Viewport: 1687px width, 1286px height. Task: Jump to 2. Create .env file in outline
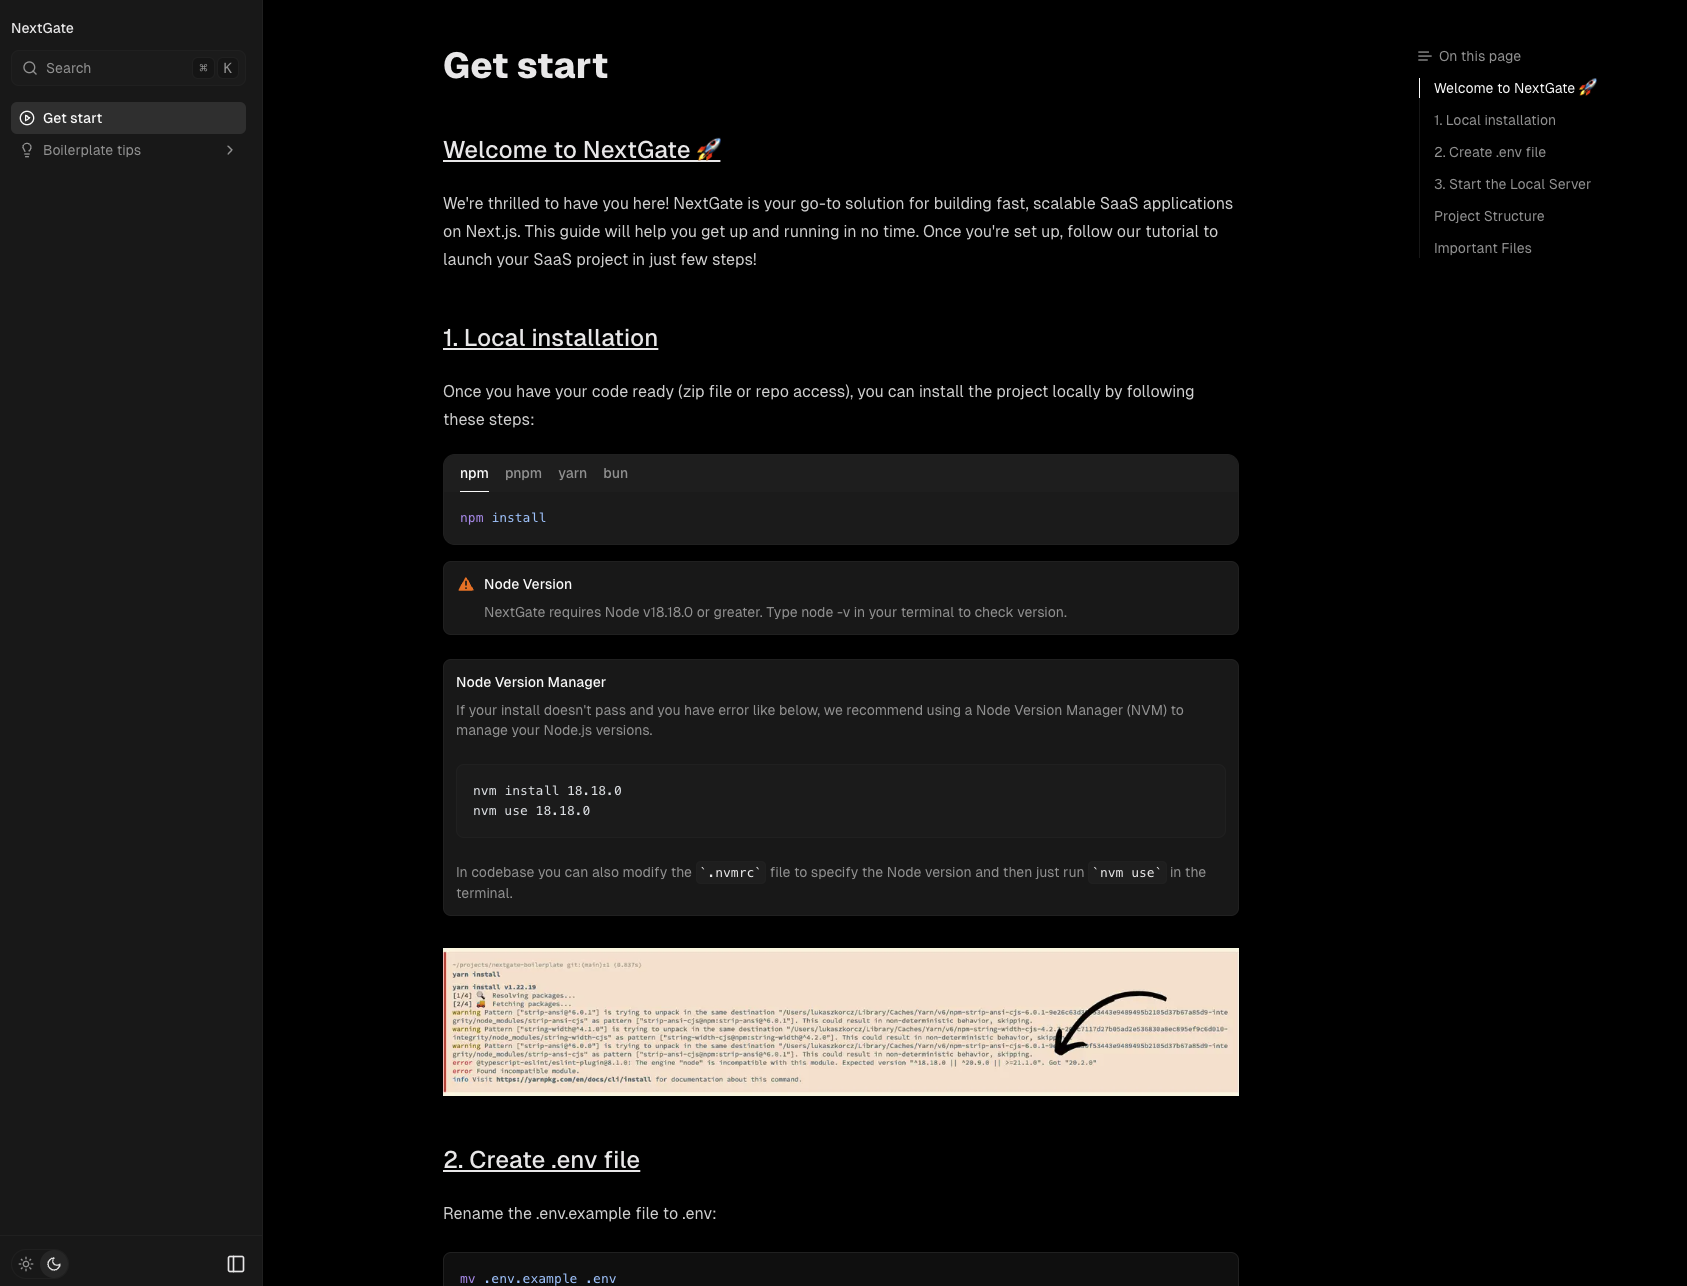(x=1489, y=152)
